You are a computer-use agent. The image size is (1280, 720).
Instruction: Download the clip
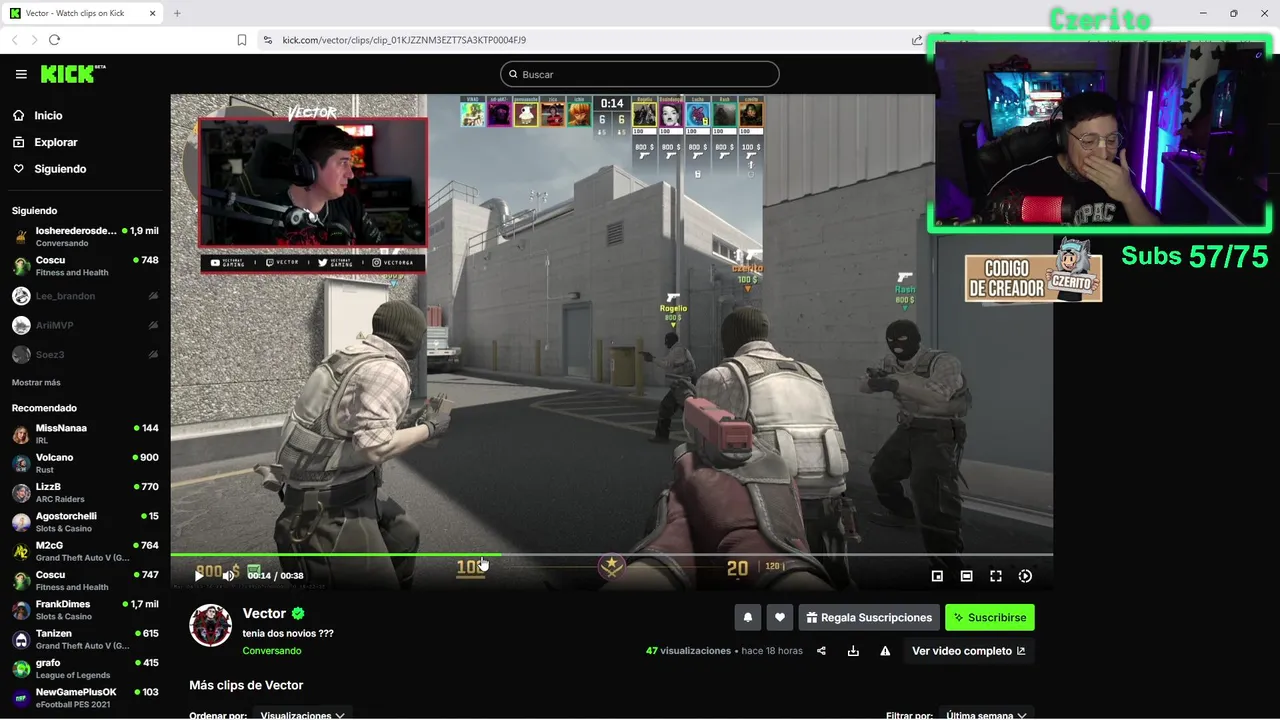(x=853, y=651)
